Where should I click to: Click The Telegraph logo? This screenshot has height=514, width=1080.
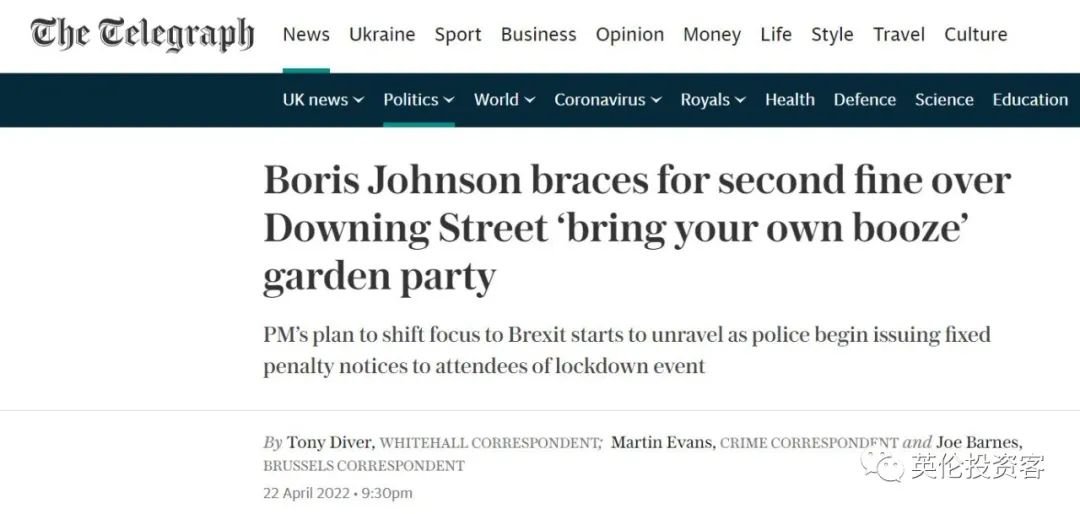pos(142,34)
